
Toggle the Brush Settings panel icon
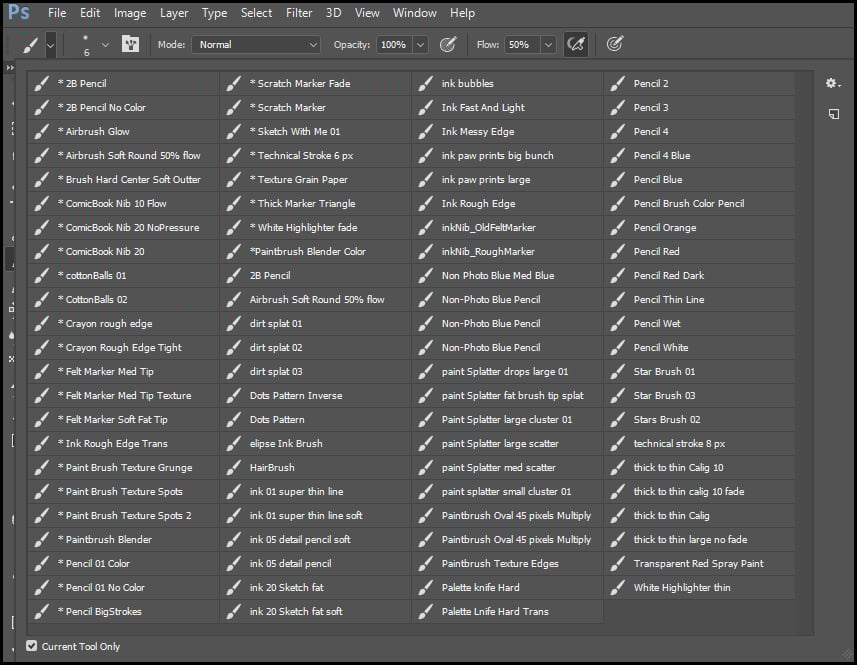[x=130, y=44]
